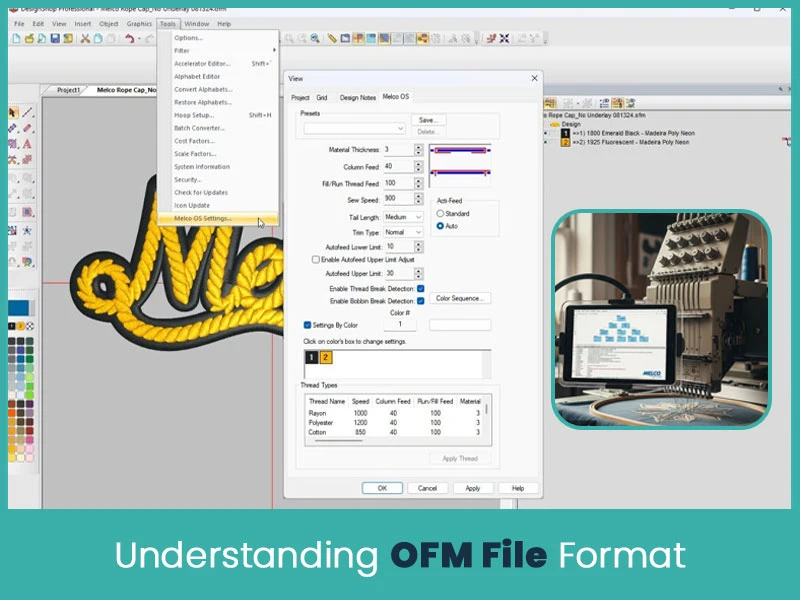Image resolution: width=800 pixels, height=600 pixels.
Task: Click the Cut scissors icon
Action: pyautogui.click(x=84, y=40)
